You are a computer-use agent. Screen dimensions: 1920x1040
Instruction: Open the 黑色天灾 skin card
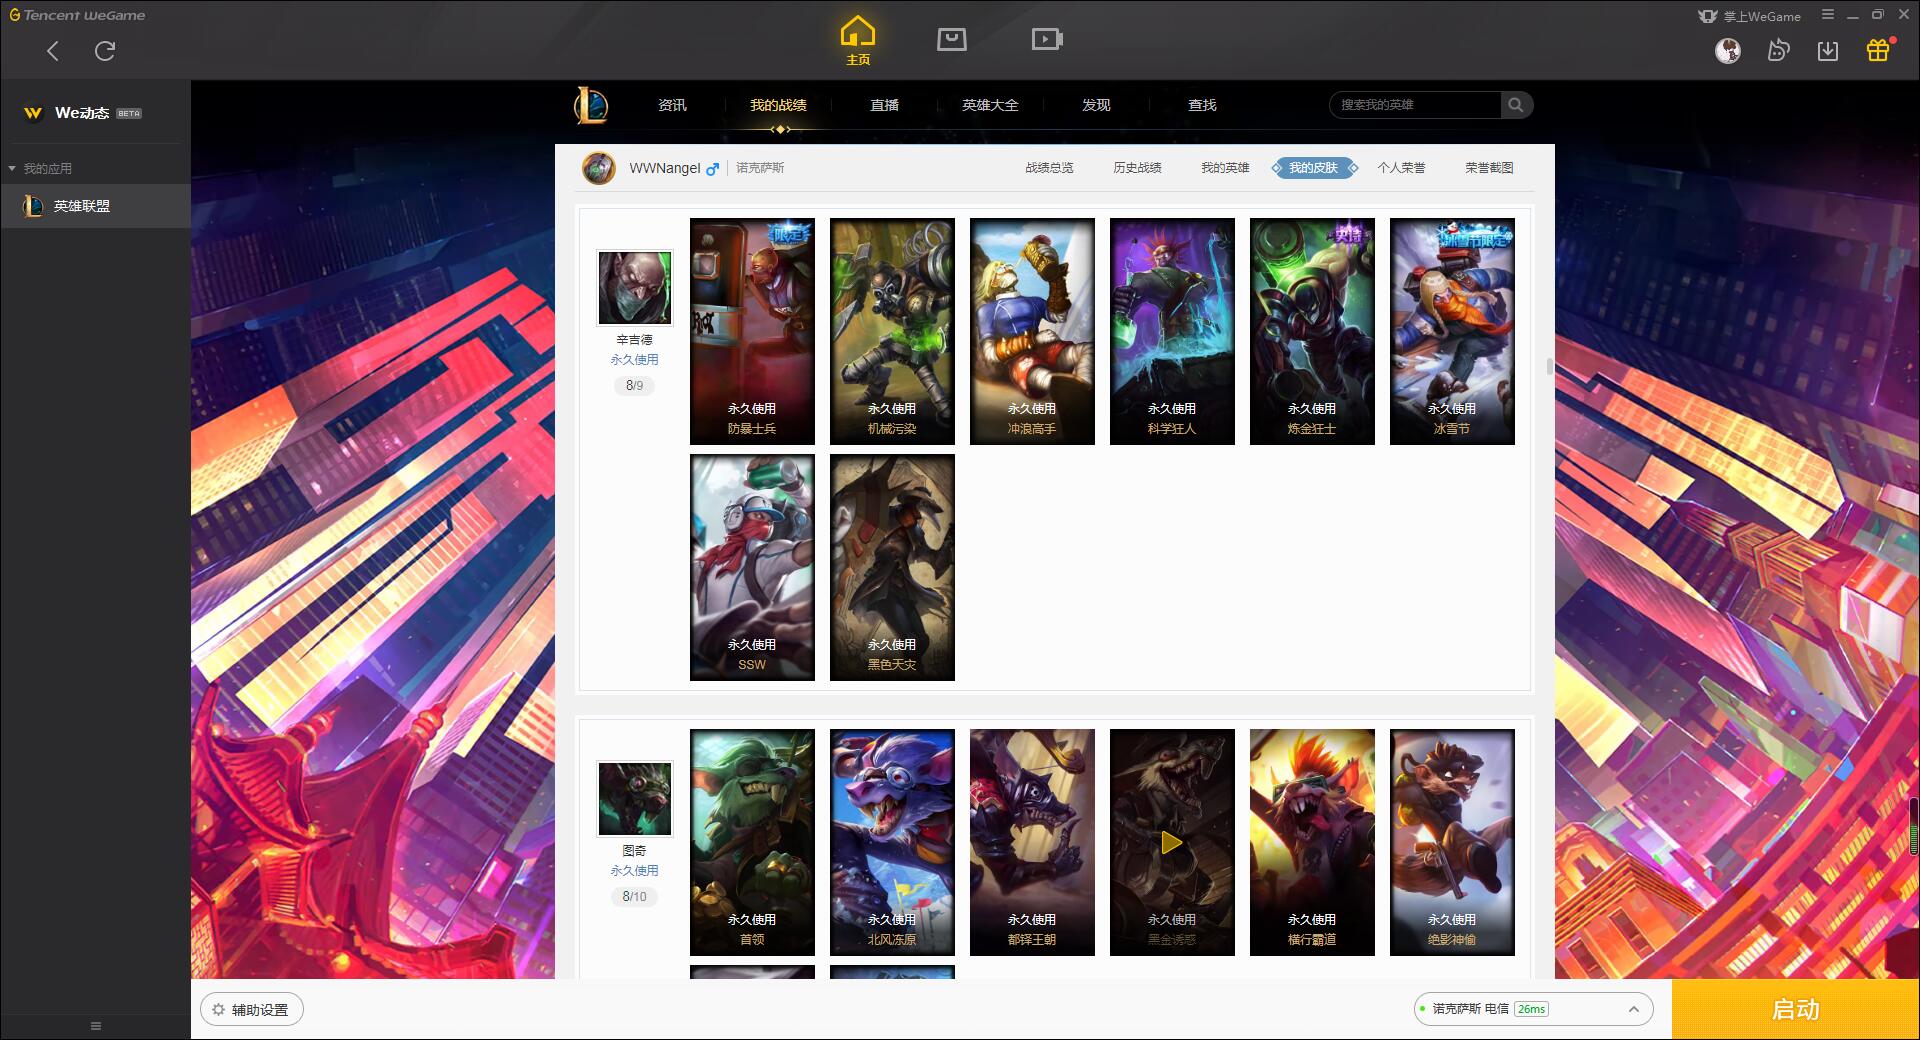(x=892, y=567)
